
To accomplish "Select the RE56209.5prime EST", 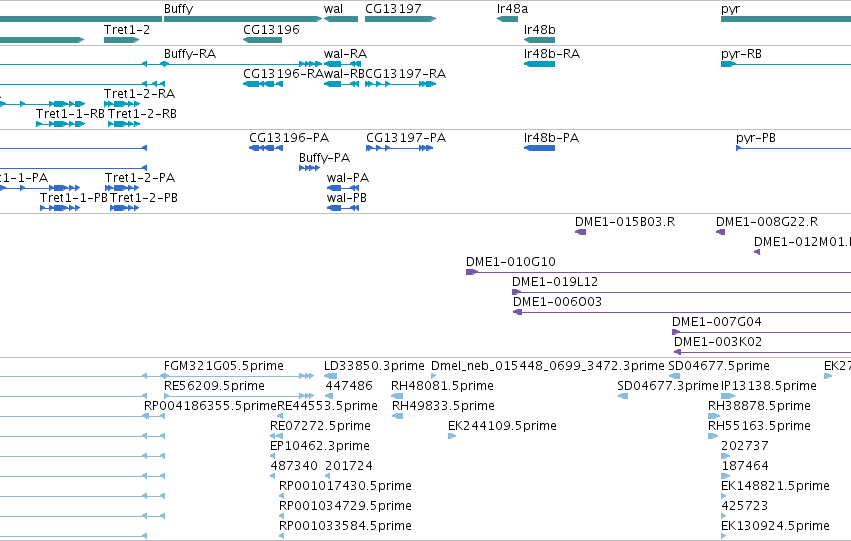I will coord(239,396).
